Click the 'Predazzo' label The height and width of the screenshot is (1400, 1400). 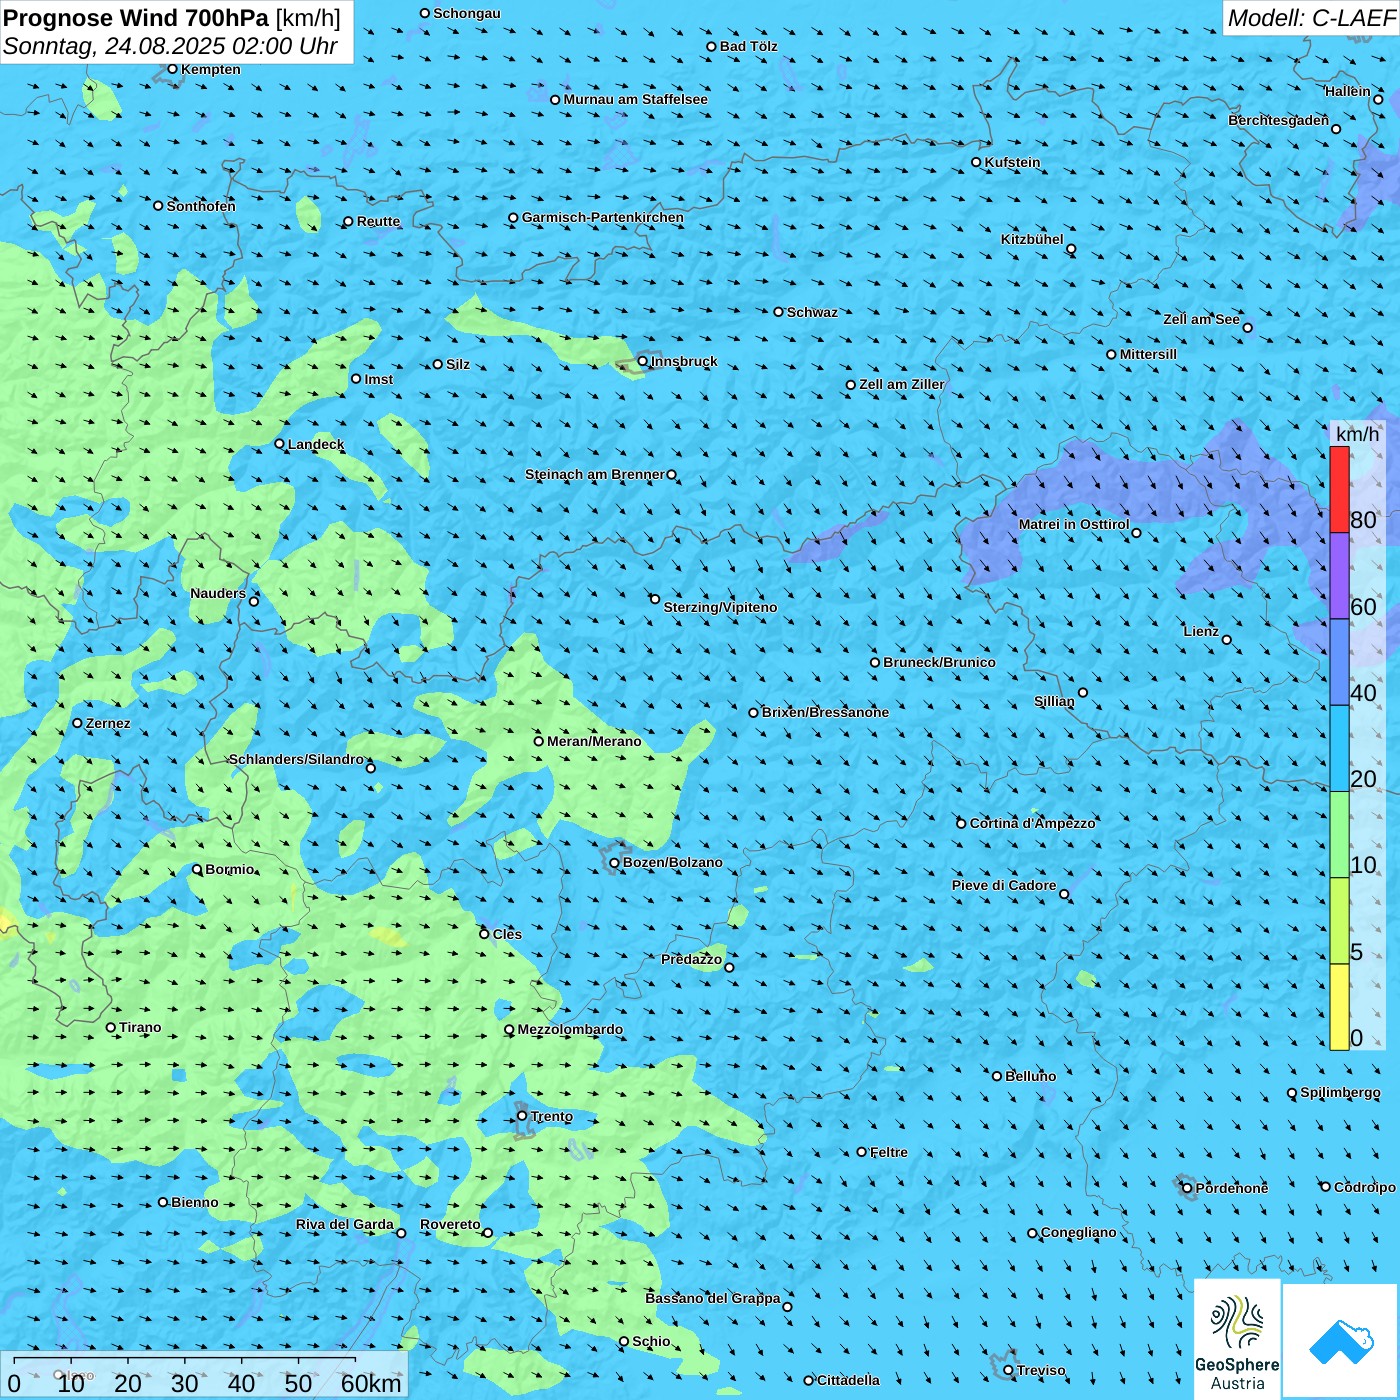(691, 959)
